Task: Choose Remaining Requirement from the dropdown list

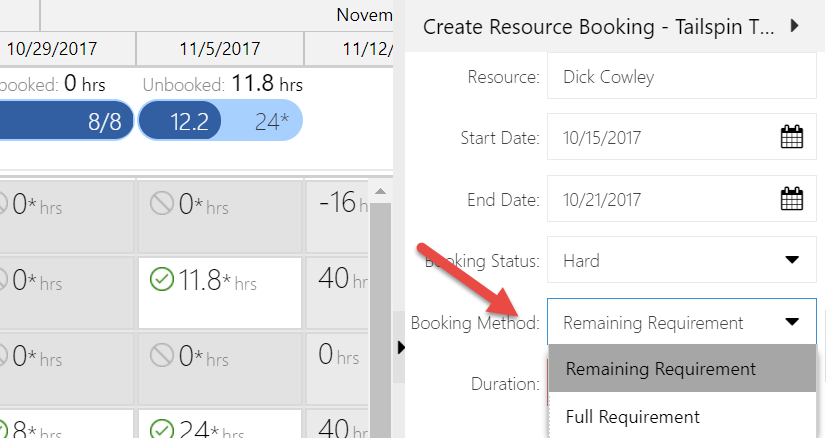Action: point(660,369)
